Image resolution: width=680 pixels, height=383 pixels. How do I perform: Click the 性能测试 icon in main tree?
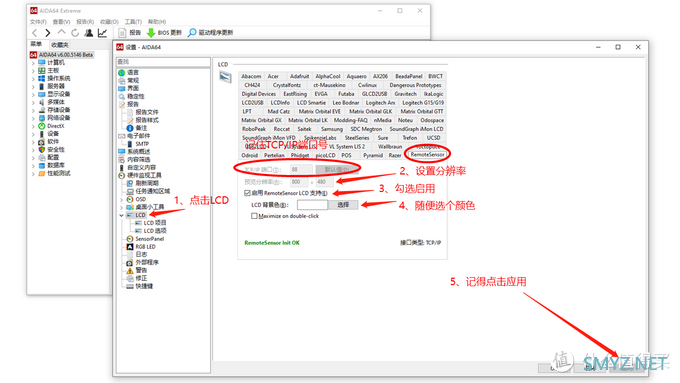tap(42, 173)
